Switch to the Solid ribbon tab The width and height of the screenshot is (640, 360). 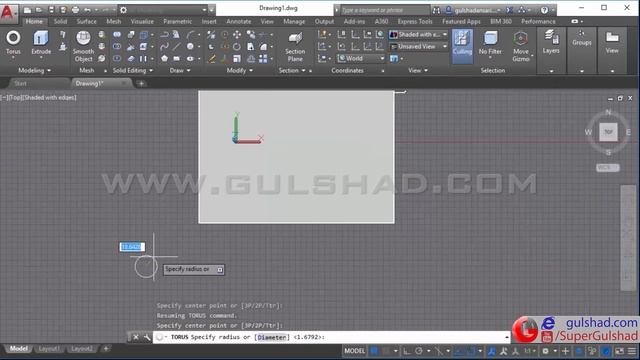pos(60,21)
